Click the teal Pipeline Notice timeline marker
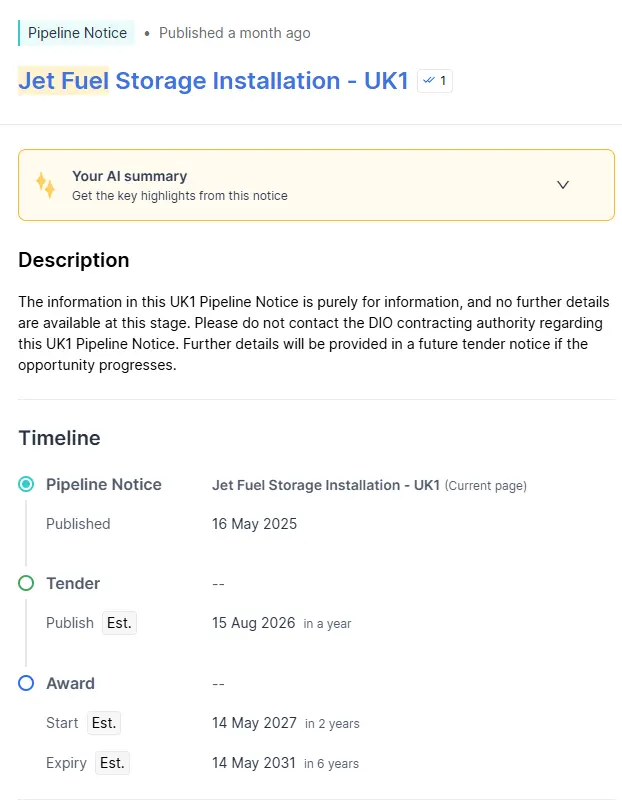Screen dimensions: 622x809 click(26, 484)
